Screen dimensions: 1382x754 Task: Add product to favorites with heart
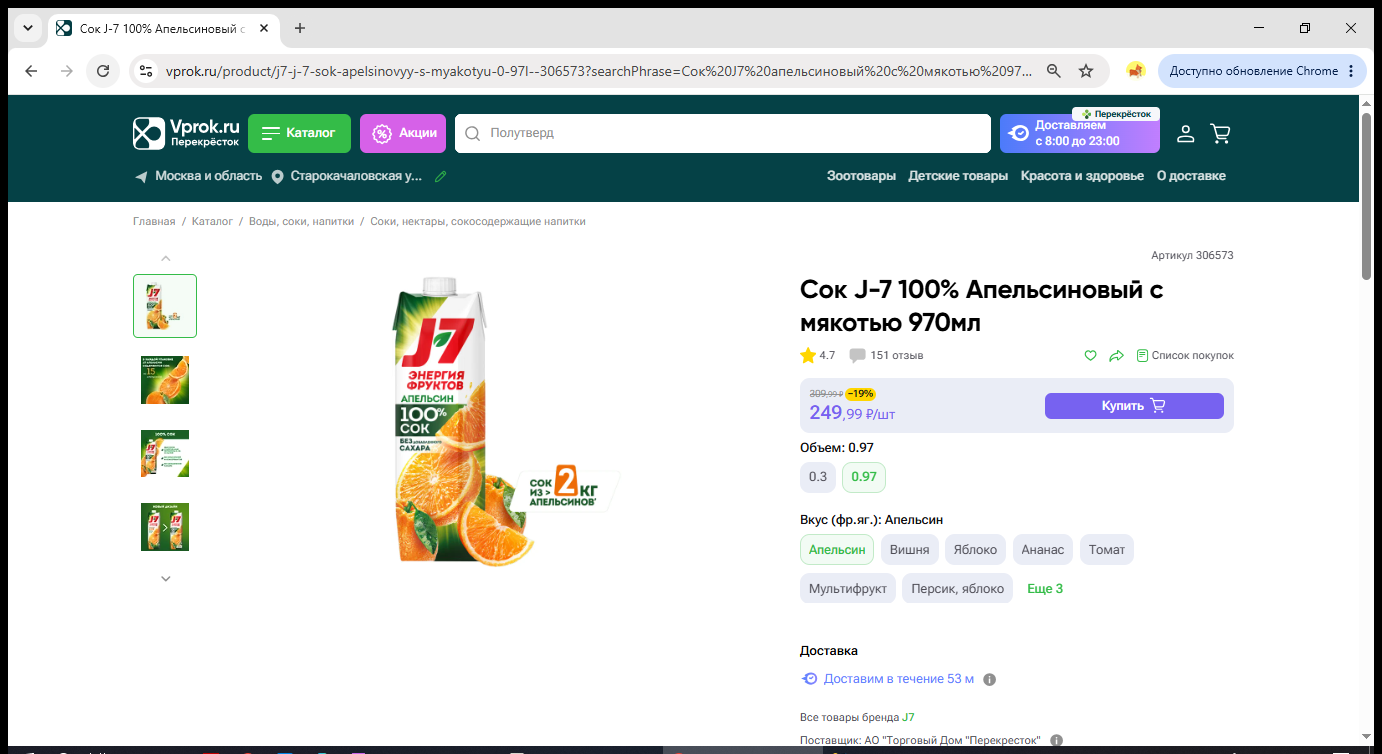click(1091, 355)
